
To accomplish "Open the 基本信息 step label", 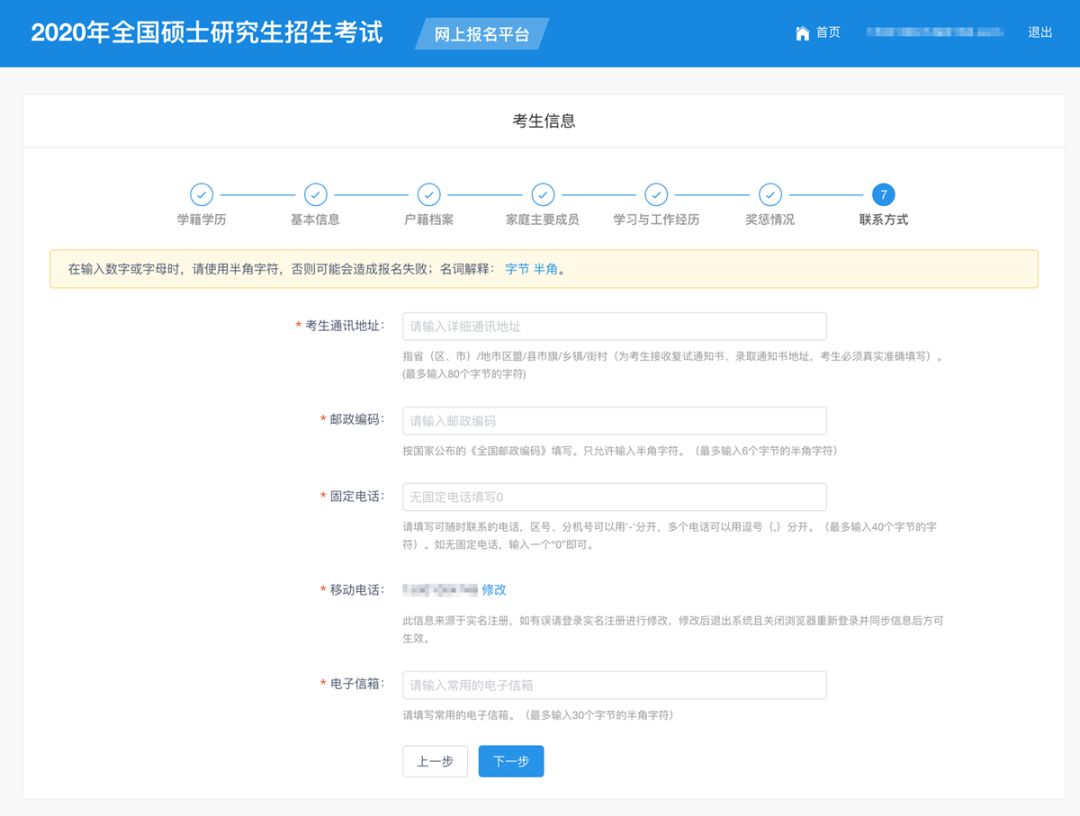I will (x=316, y=219).
